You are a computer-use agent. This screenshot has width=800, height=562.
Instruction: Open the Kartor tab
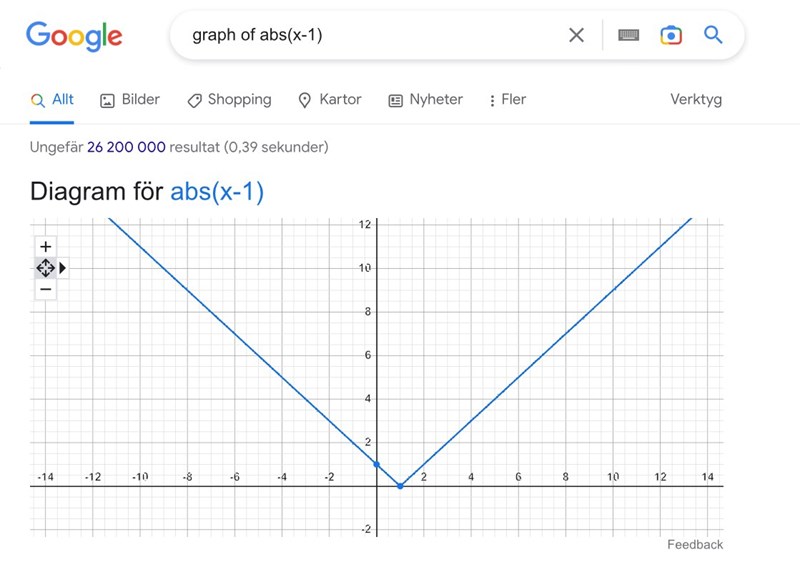click(x=330, y=100)
